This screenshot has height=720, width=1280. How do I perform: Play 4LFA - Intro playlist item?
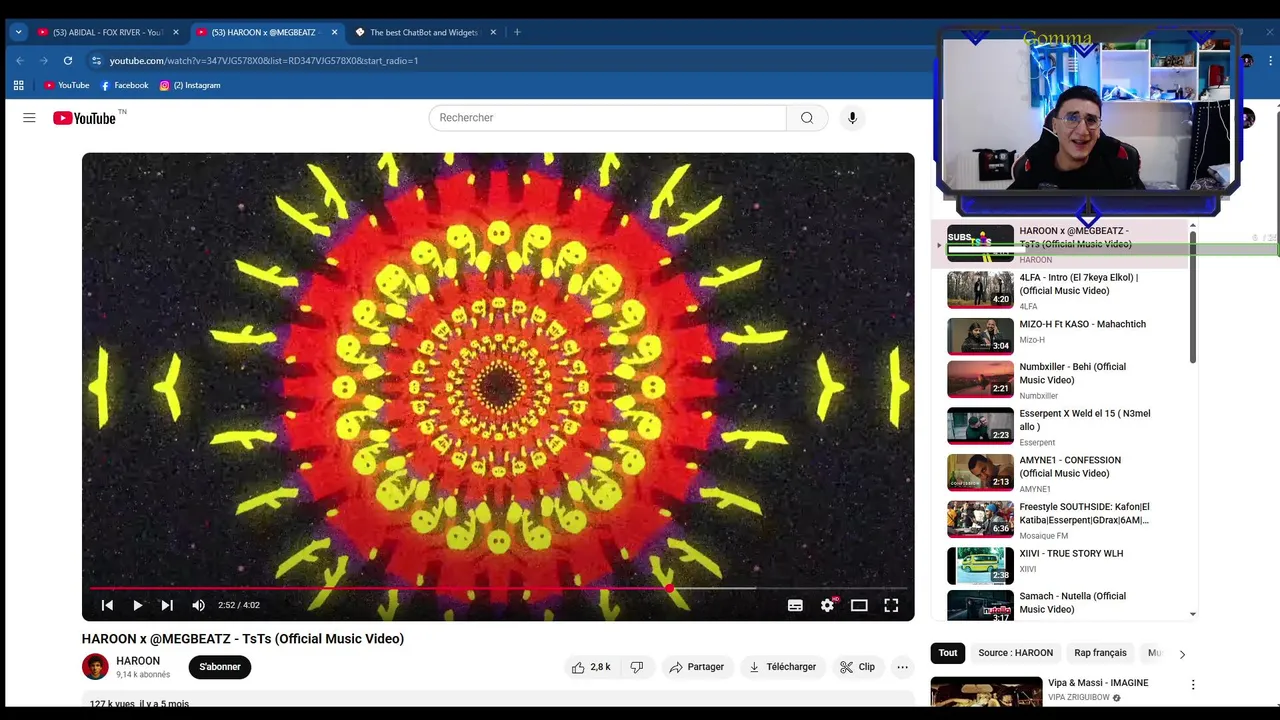tap(1061, 290)
